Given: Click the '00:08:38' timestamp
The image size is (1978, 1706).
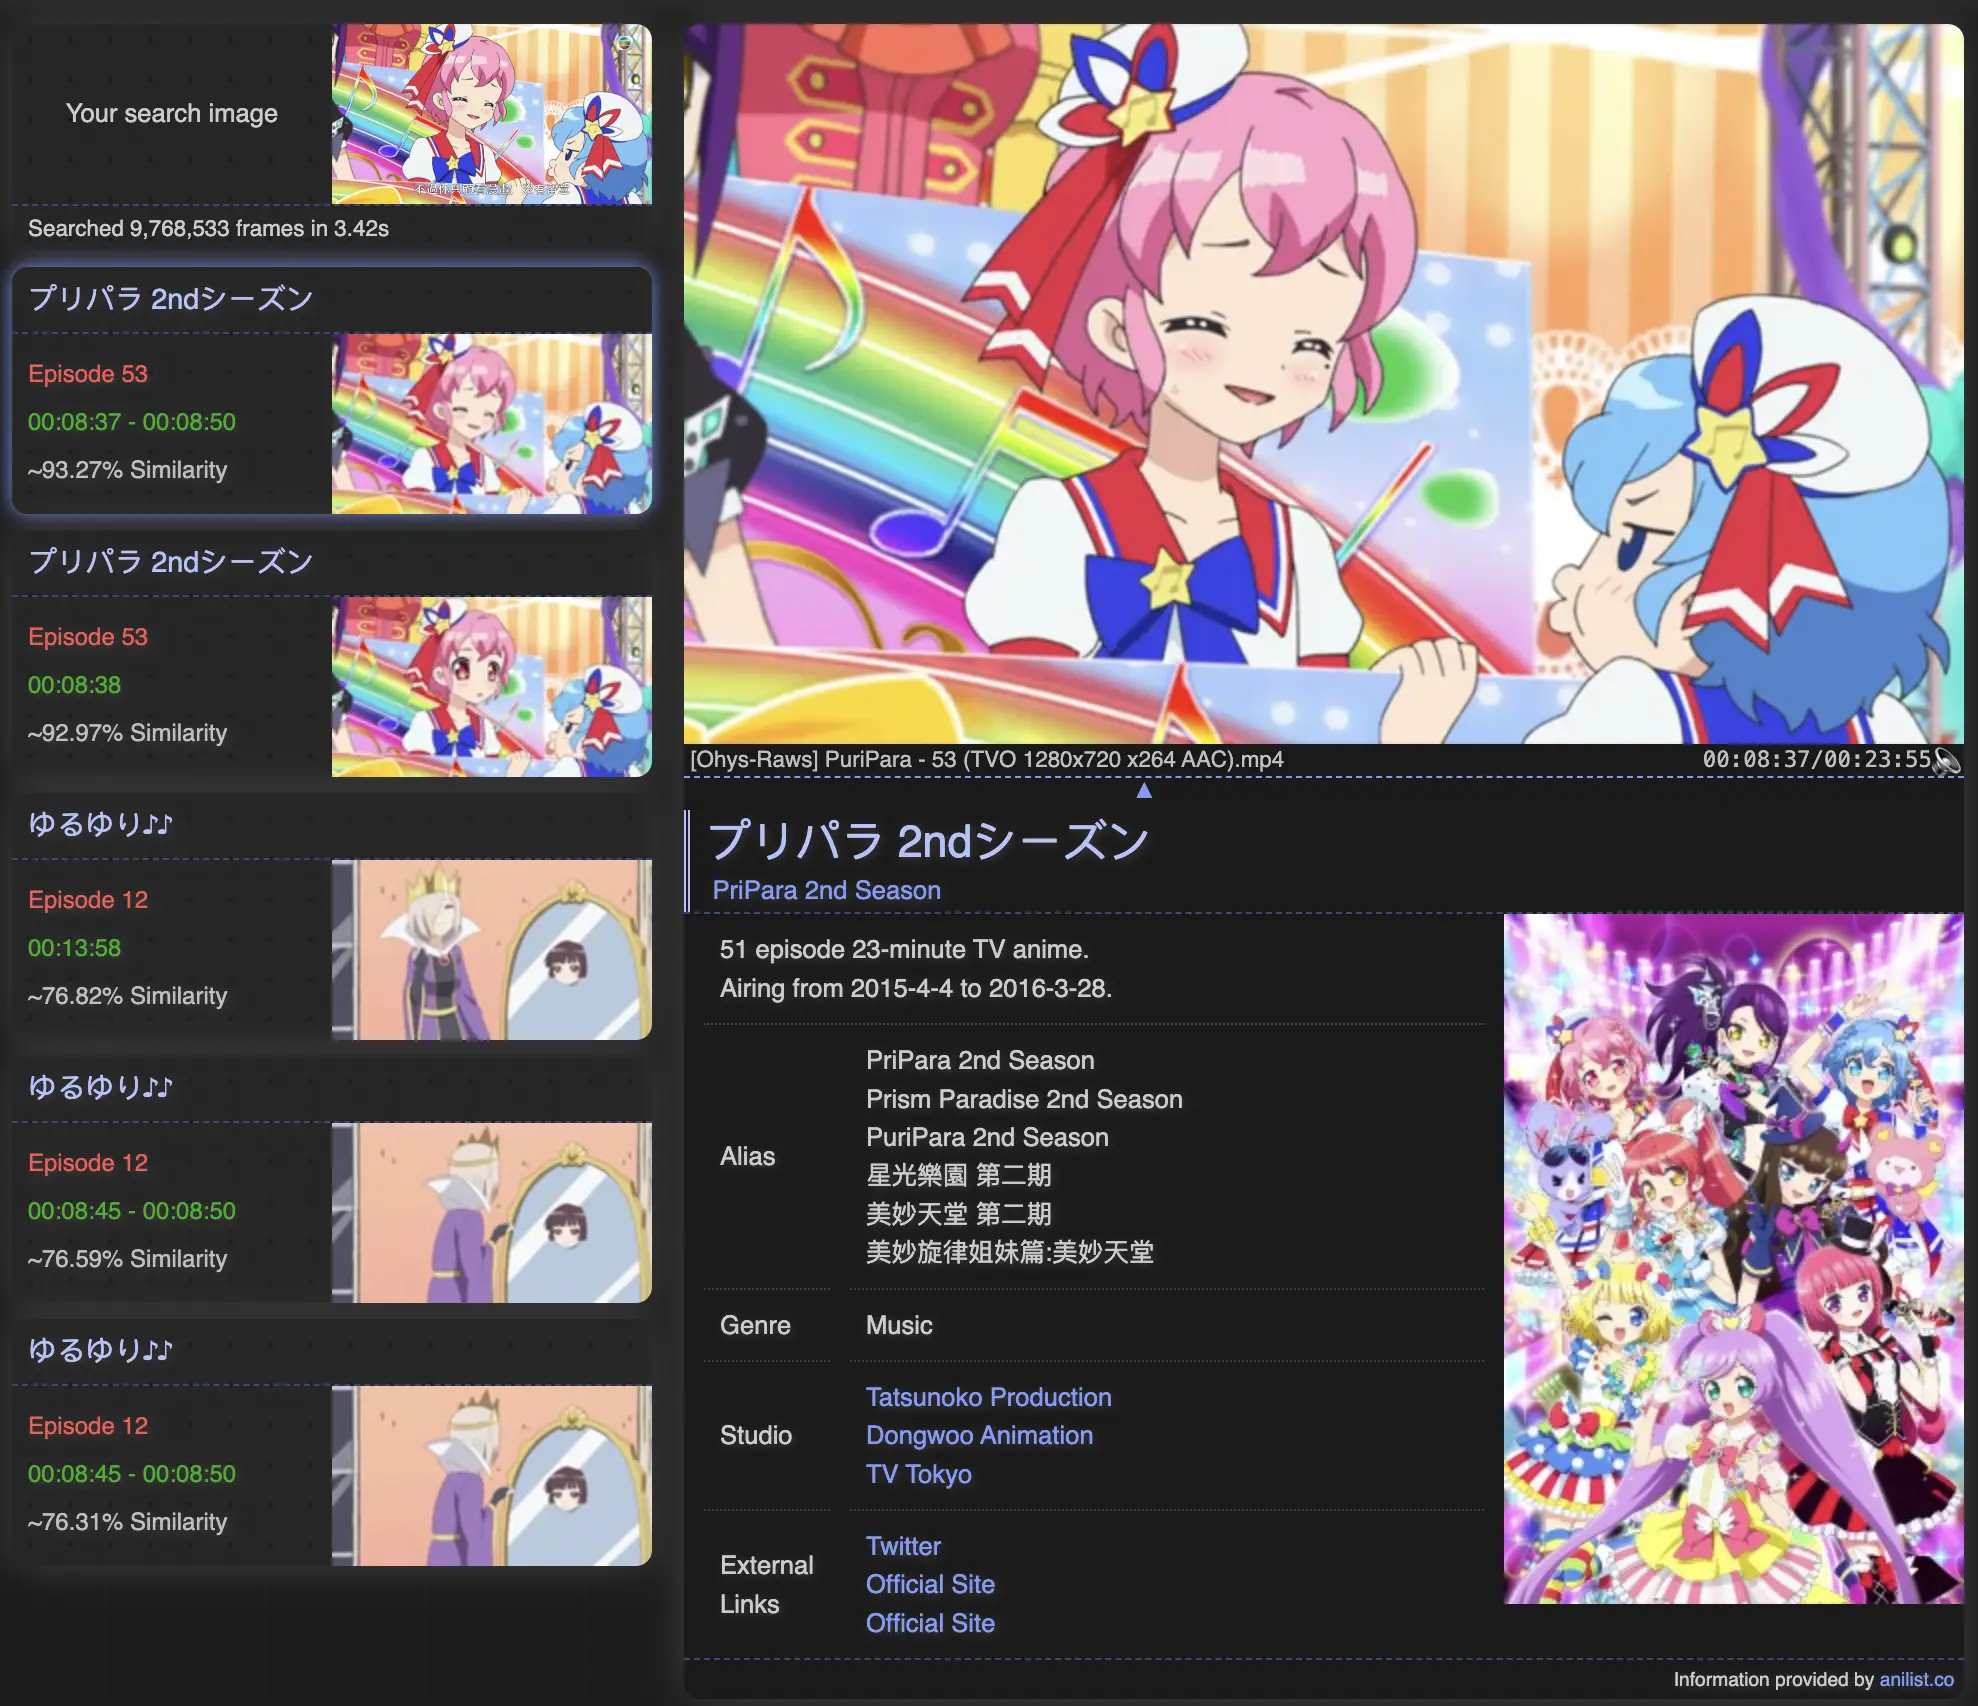Looking at the screenshot, I should point(74,685).
